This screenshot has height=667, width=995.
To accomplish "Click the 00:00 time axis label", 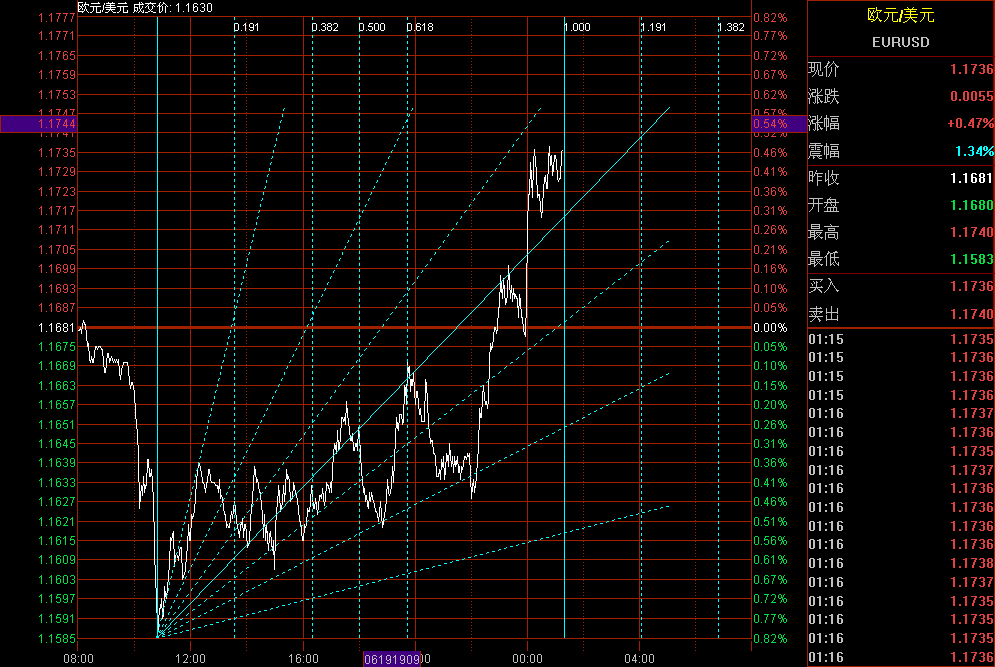I will click(x=527, y=659).
